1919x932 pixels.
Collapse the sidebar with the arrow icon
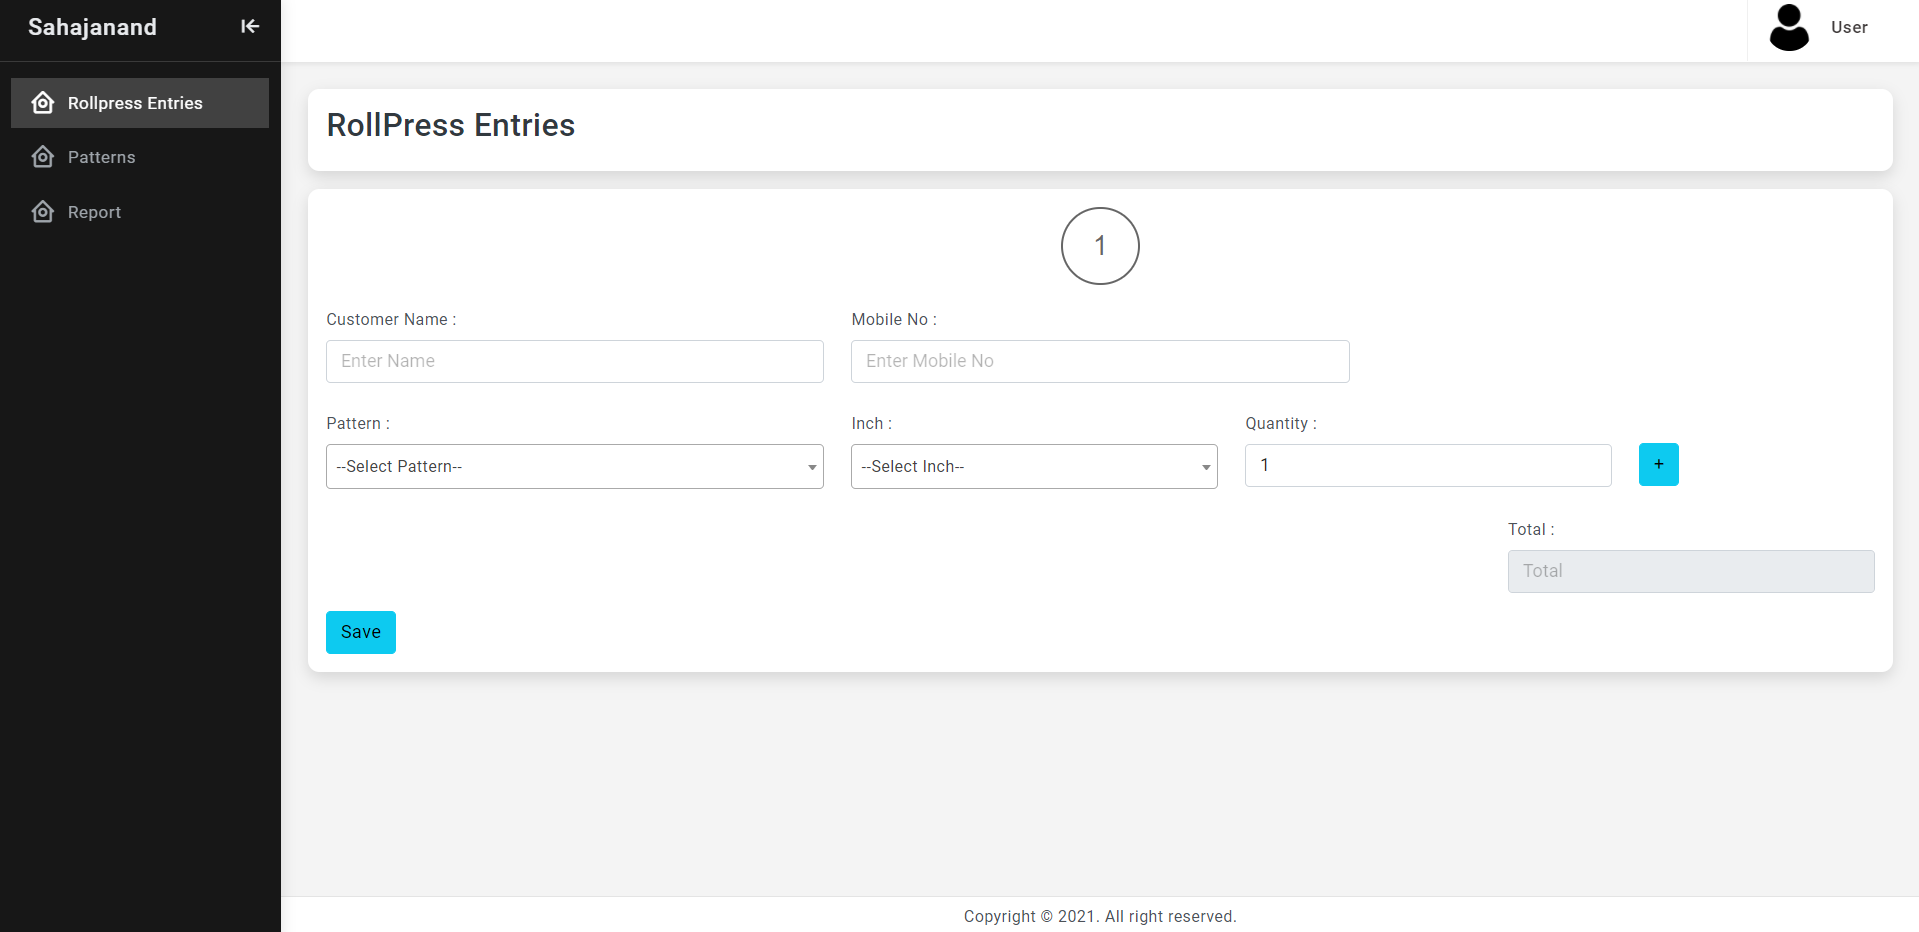pos(250,27)
